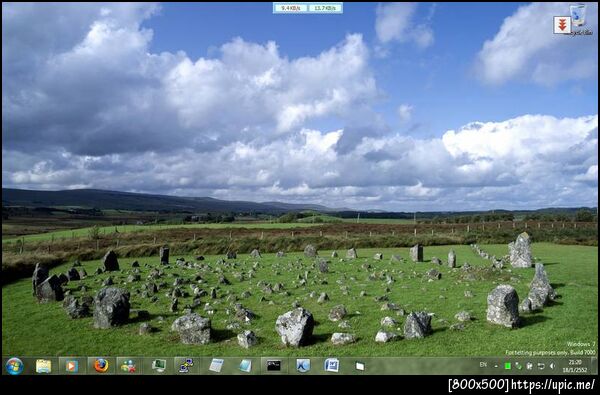
Task: Click the green-screen monitor taskbar icon
Action: [x=158, y=366]
